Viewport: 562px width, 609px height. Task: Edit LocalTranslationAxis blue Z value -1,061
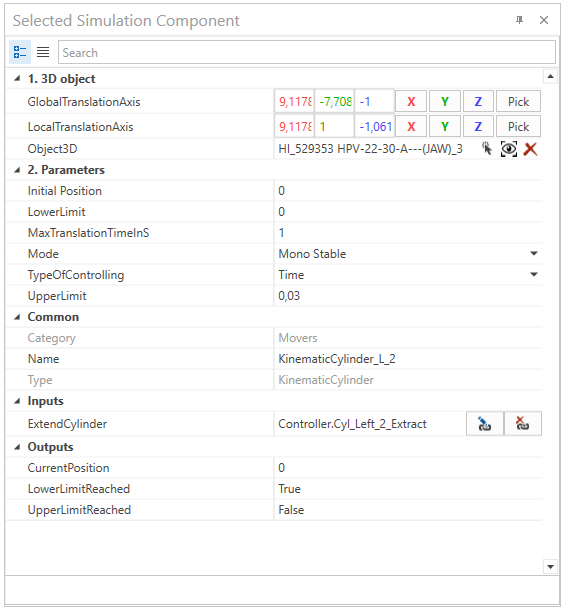374,127
